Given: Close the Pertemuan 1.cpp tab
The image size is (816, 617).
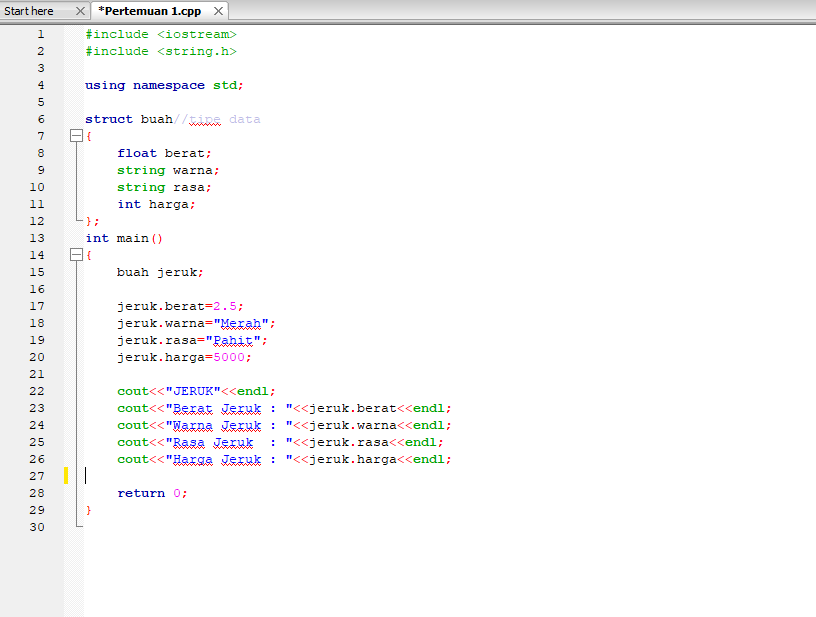Looking at the screenshot, I should (x=217, y=11).
